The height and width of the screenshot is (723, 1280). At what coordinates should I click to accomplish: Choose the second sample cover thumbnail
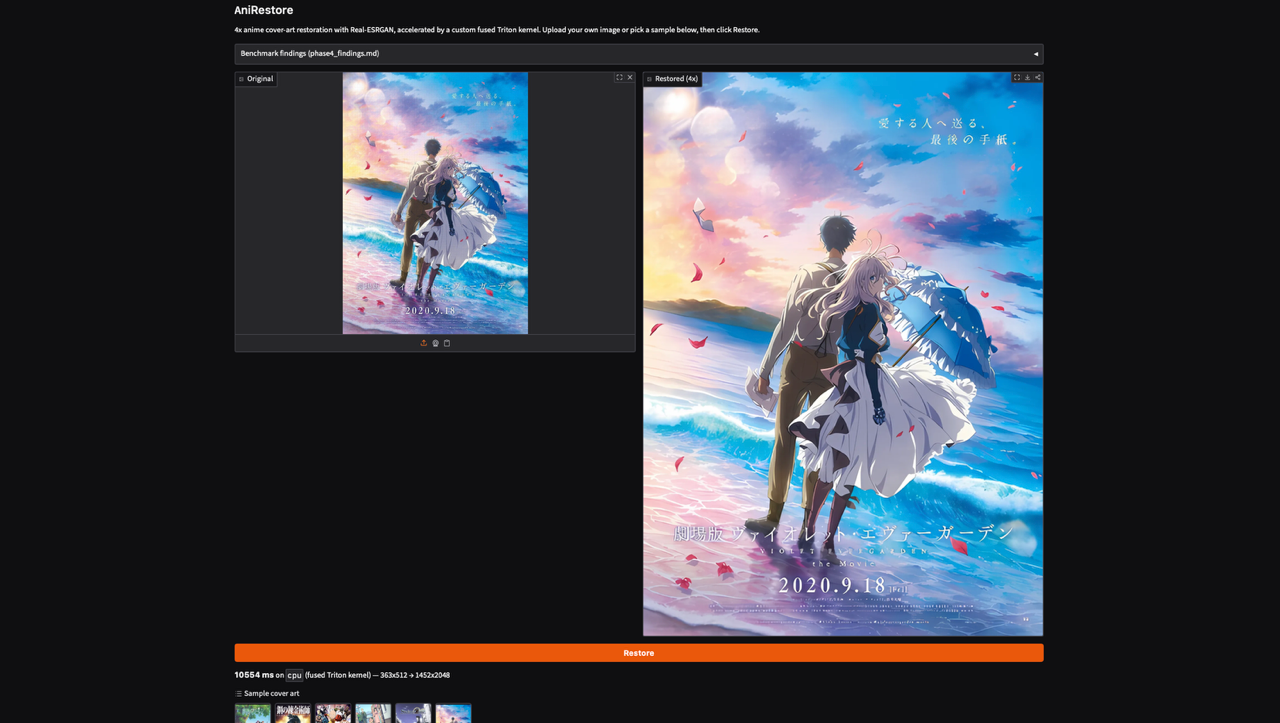pos(293,713)
